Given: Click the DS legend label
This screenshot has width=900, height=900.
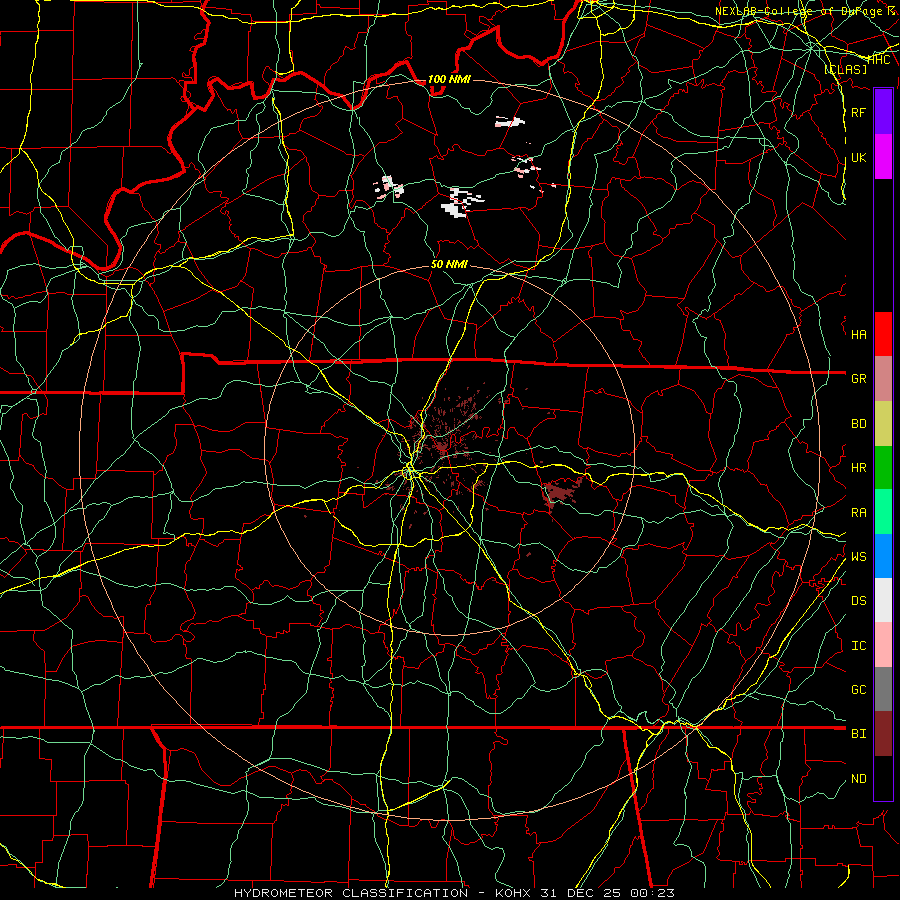Looking at the screenshot, I should 859,601.
